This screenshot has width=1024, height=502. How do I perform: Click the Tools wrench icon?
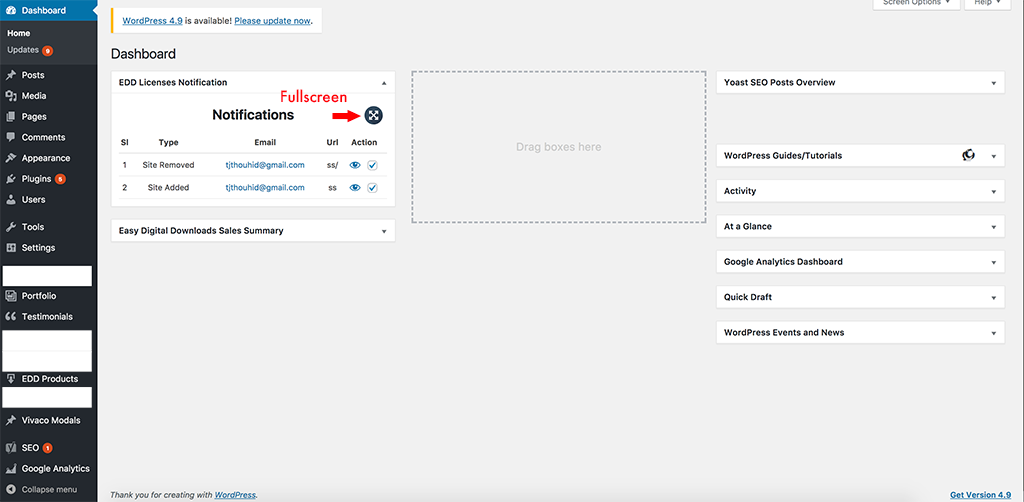[x=10, y=227]
